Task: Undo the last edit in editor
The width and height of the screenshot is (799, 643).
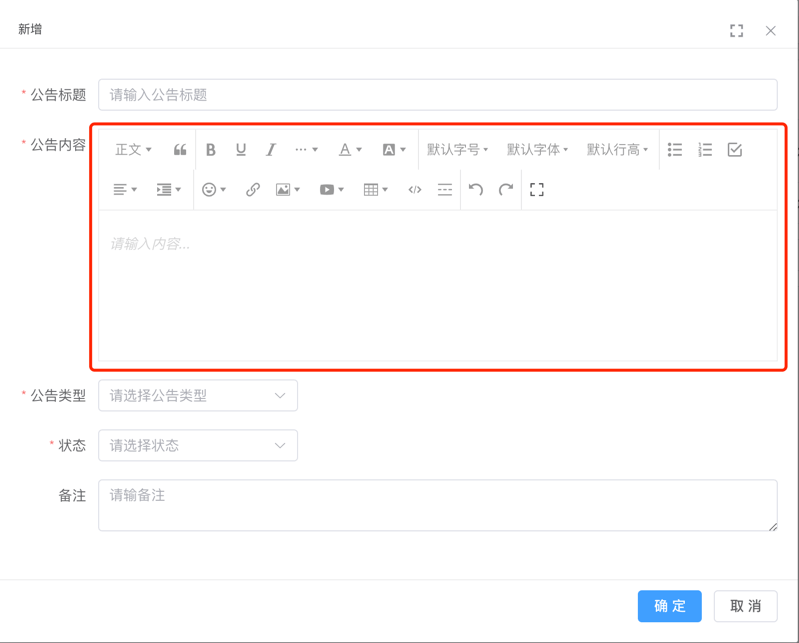Action: pyautogui.click(x=476, y=189)
